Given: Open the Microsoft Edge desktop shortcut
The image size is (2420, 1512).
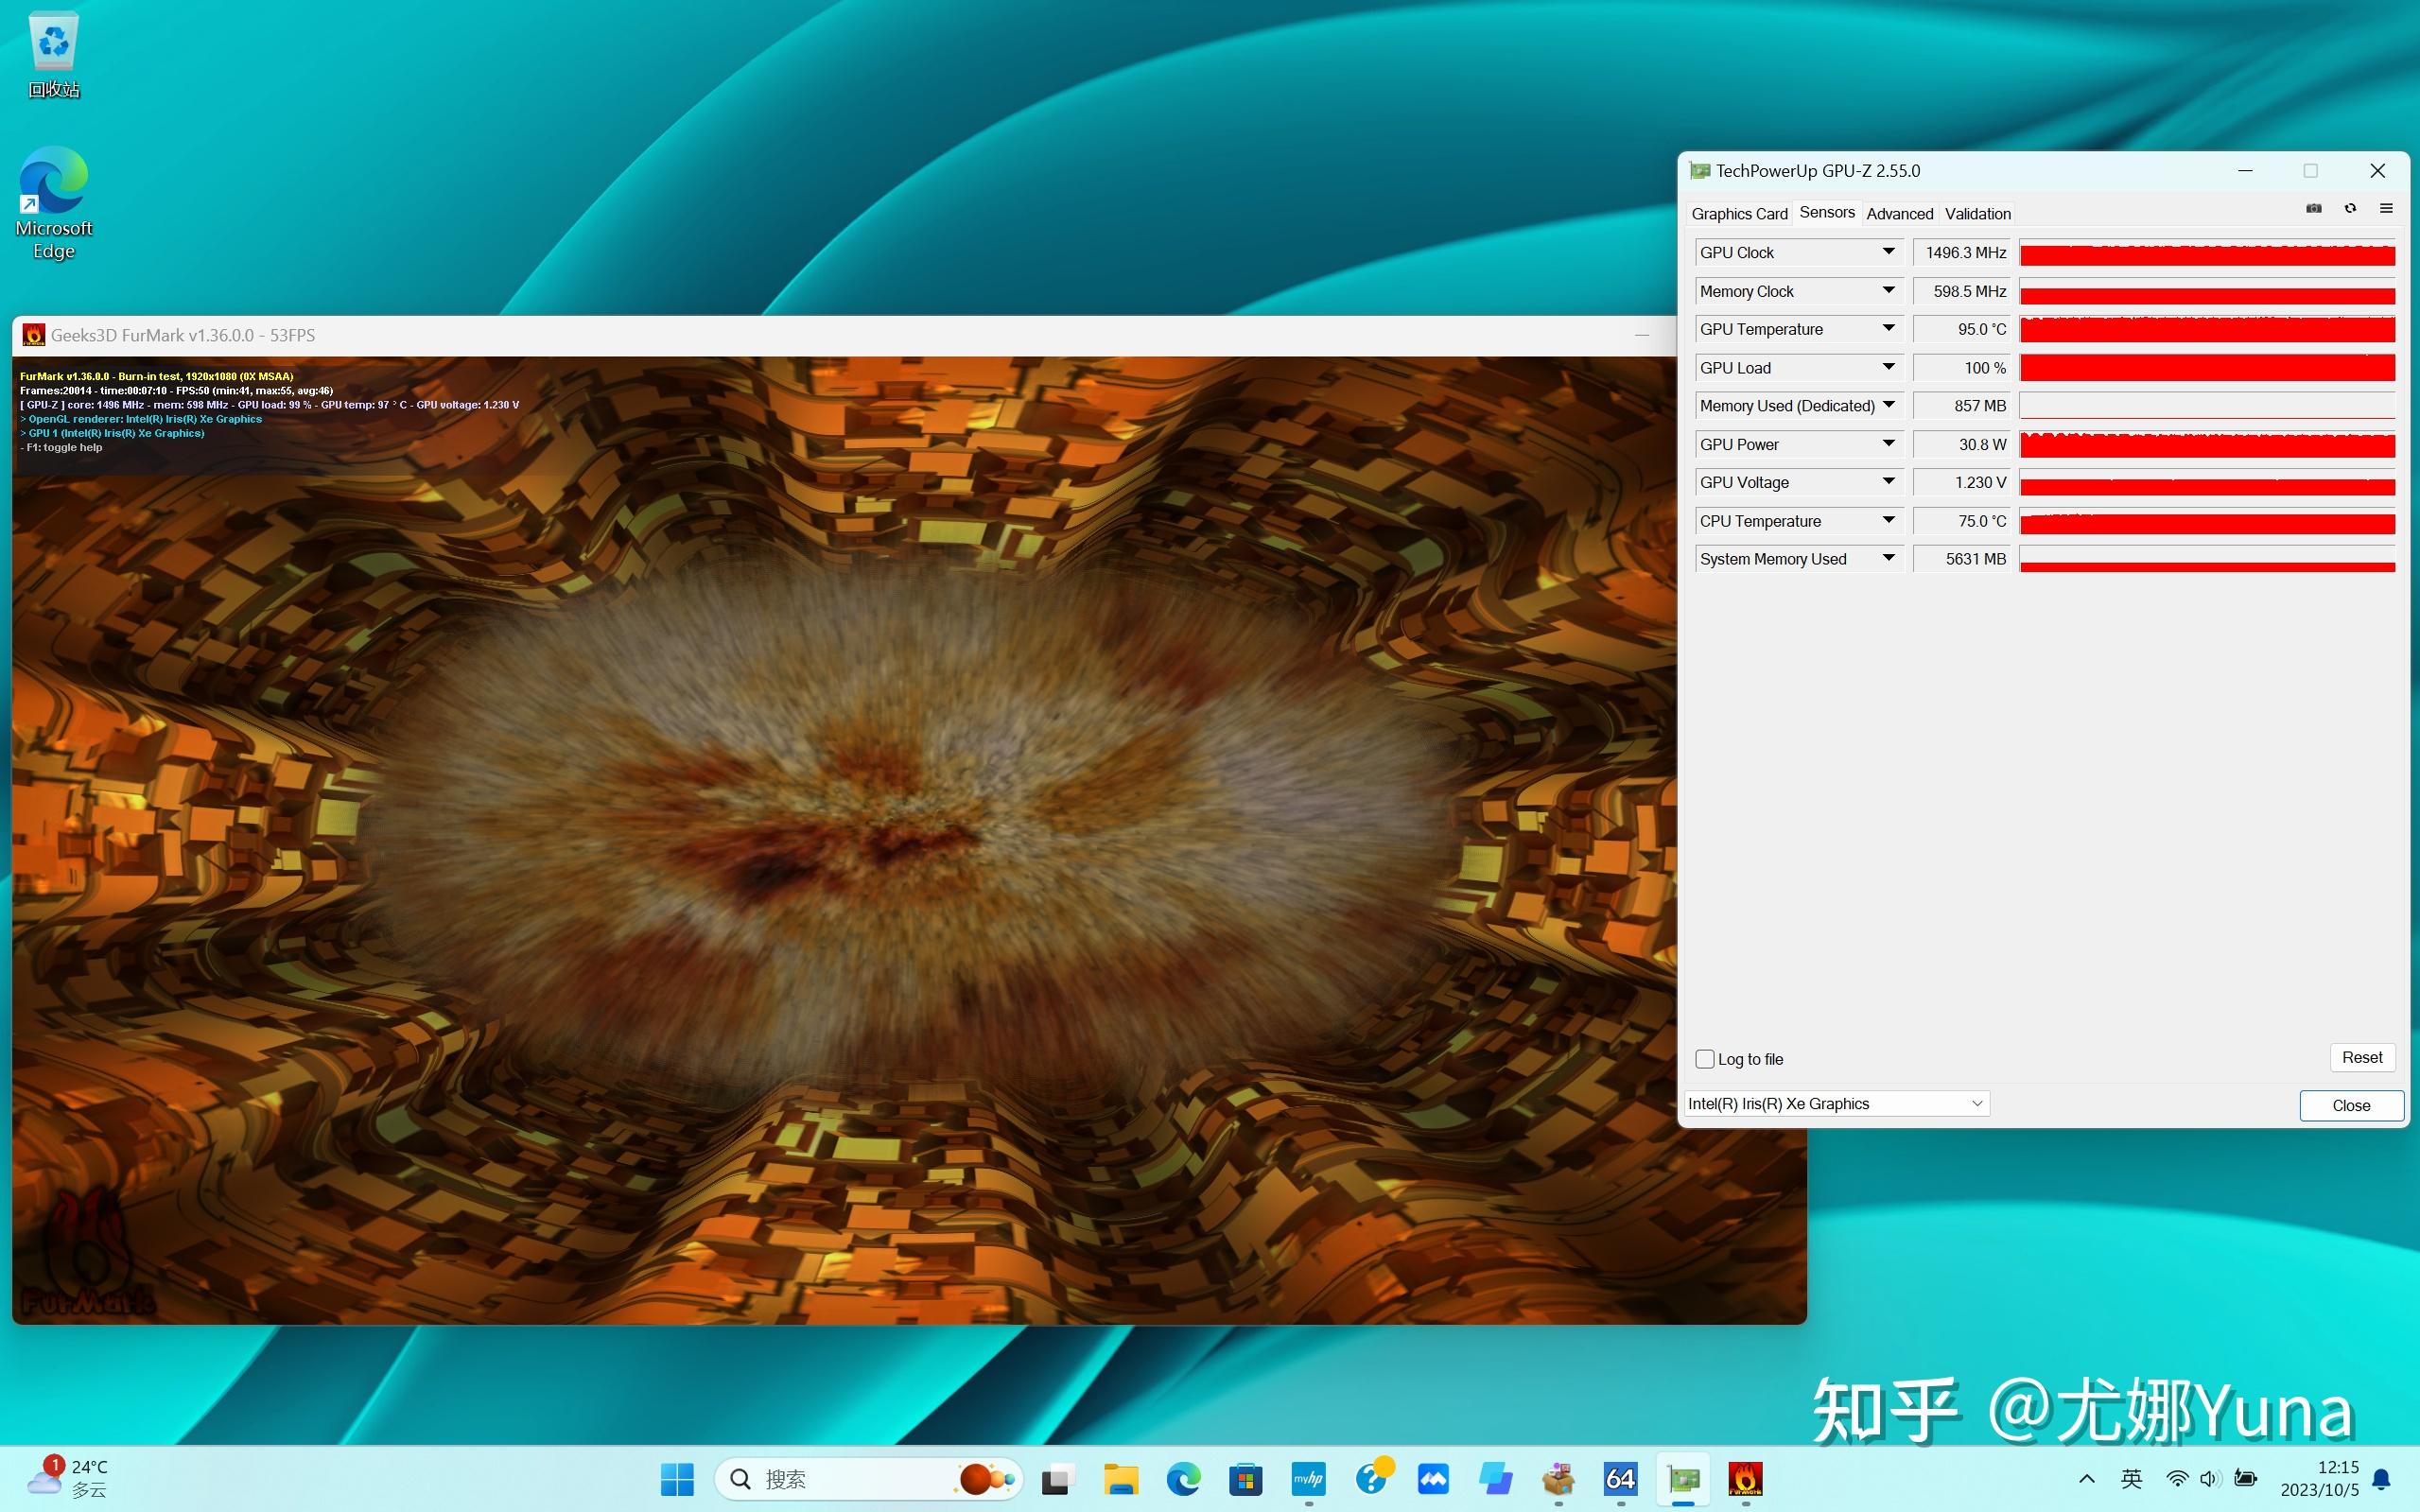Looking at the screenshot, I should click(53, 204).
